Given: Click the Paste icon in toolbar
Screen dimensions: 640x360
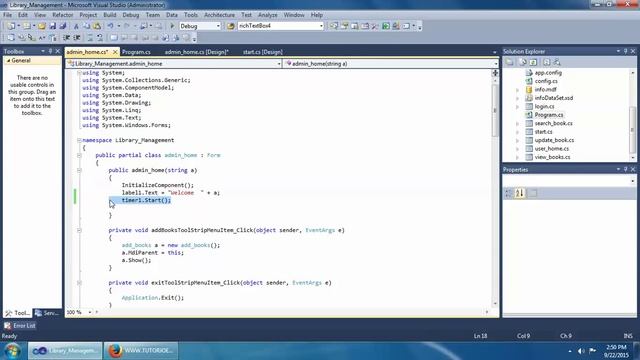Looking at the screenshot, I should click(97, 26).
